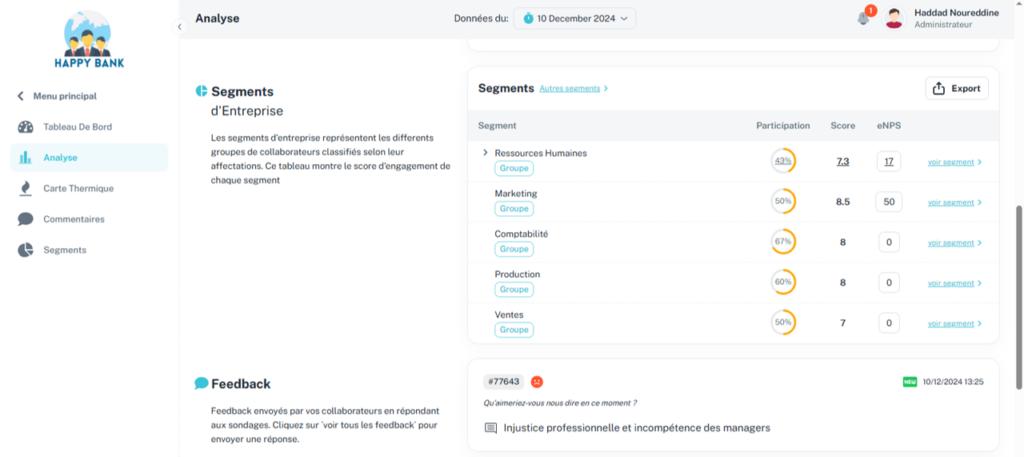Click voir segment for Marketing
This screenshot has height=457, width=1024.
click(x=954, y=202)
